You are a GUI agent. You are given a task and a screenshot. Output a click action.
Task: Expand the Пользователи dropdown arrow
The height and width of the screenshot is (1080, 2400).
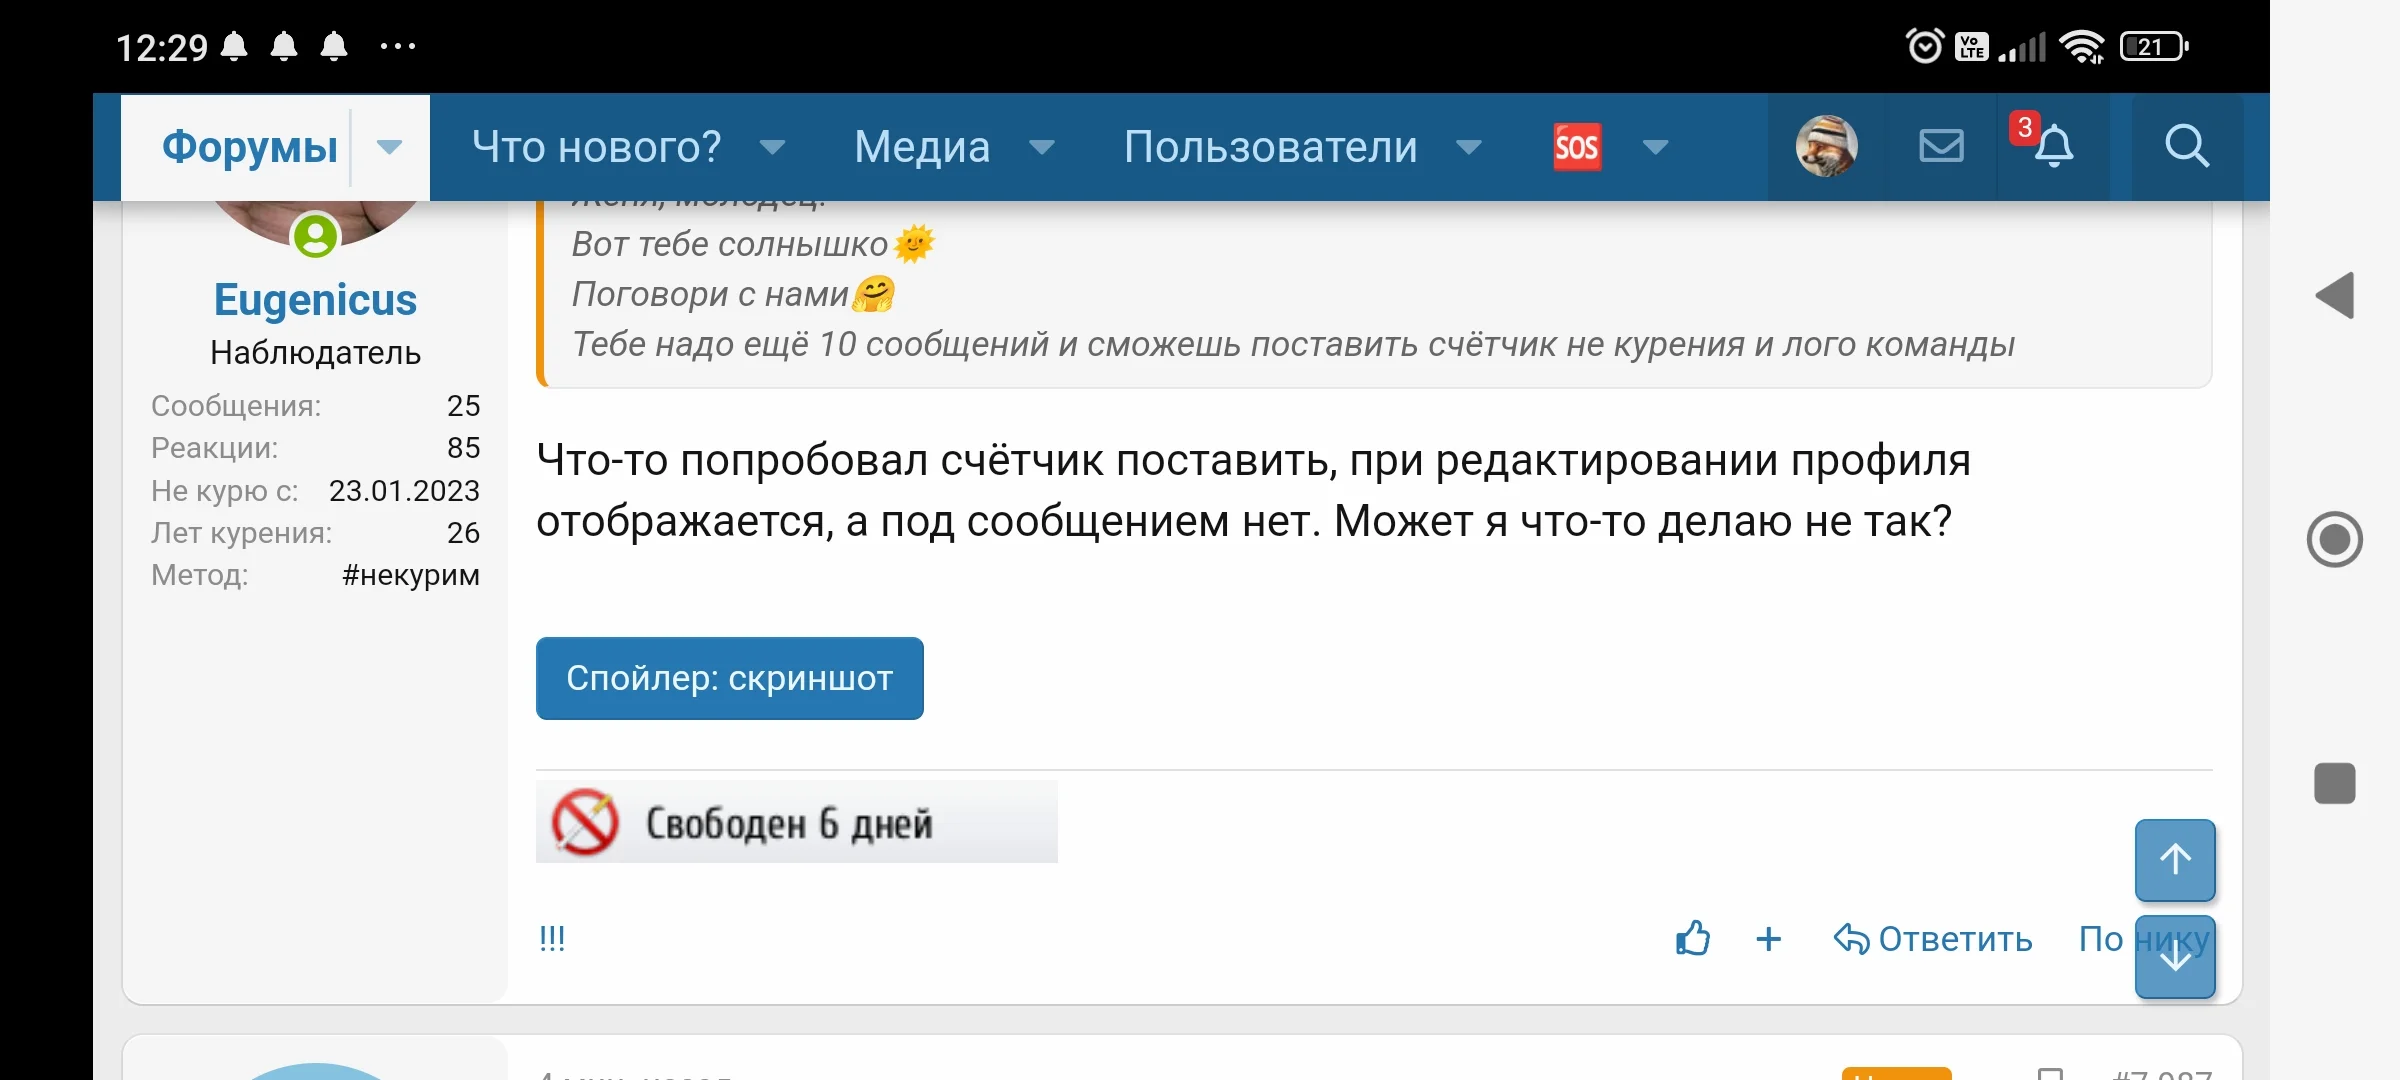tap(1468, 147)
